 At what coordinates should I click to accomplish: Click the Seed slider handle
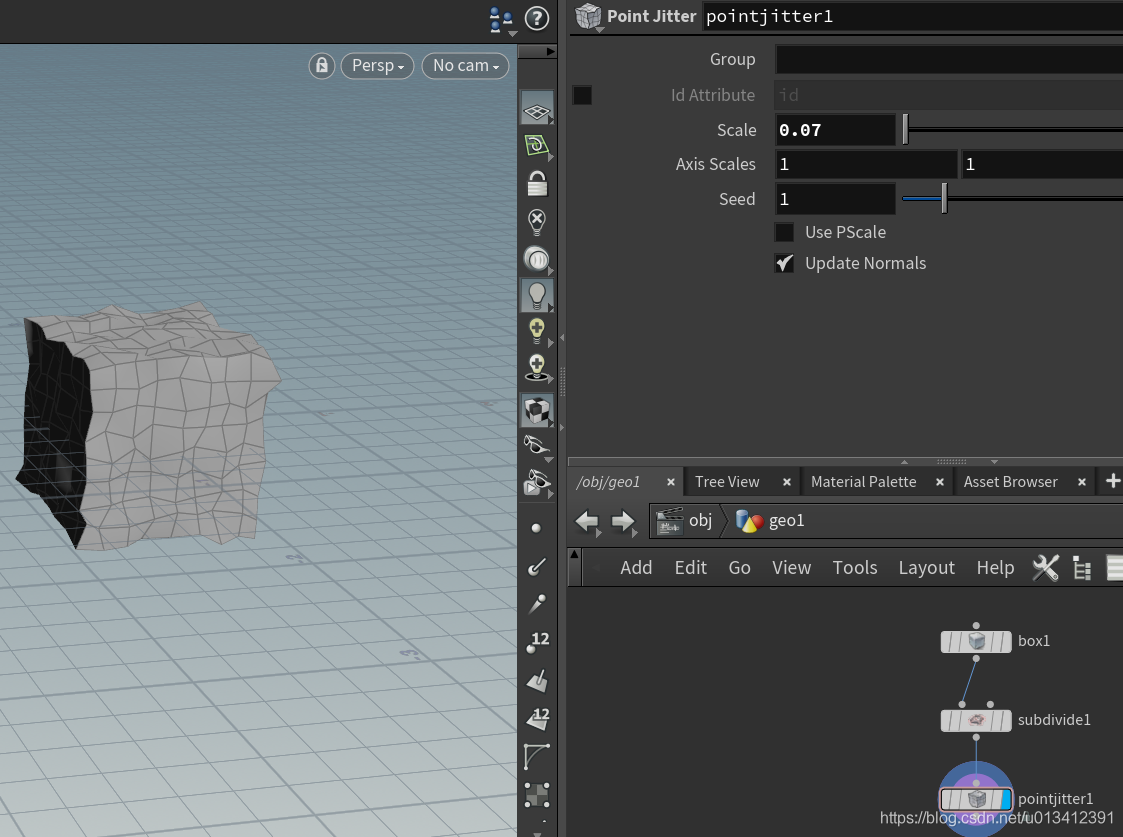944,198
